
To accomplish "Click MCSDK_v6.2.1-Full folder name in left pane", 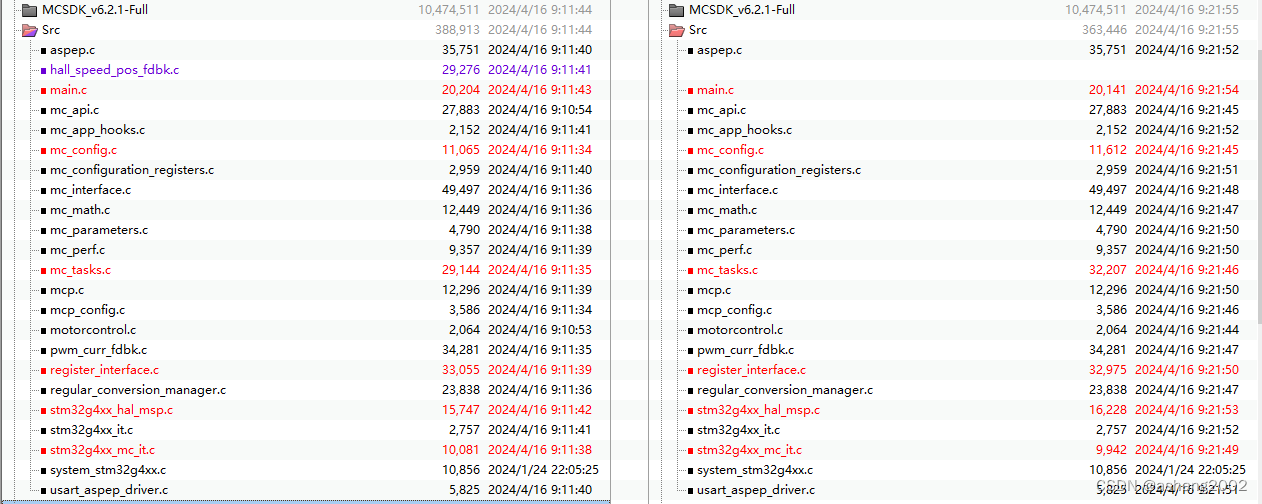I will (95, 10).
